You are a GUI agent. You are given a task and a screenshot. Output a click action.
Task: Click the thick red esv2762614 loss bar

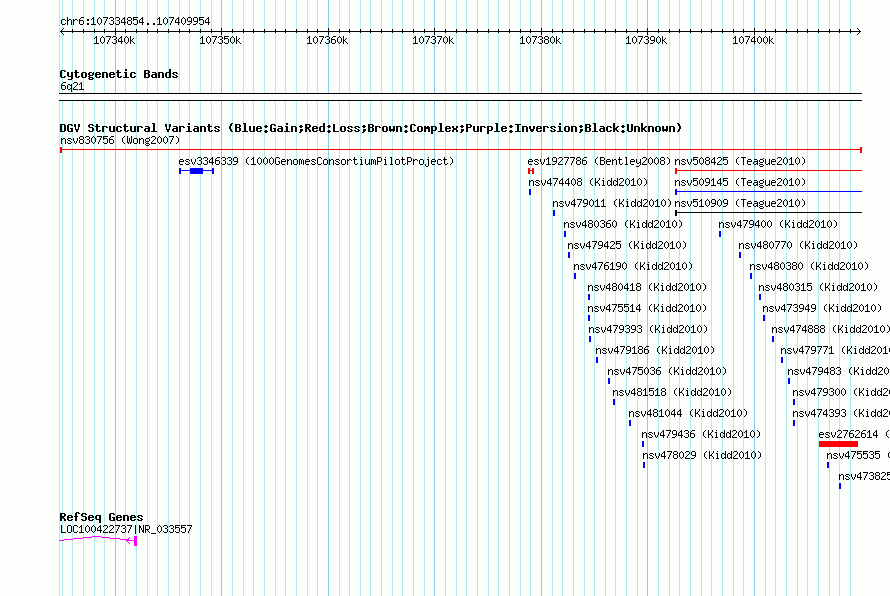(838, 444)
